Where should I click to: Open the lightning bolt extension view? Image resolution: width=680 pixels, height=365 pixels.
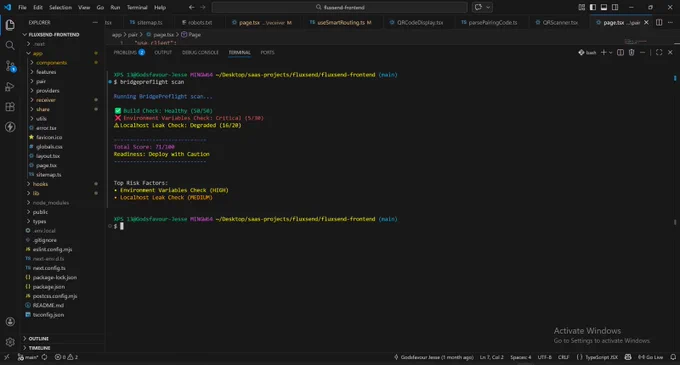point(10,127)
